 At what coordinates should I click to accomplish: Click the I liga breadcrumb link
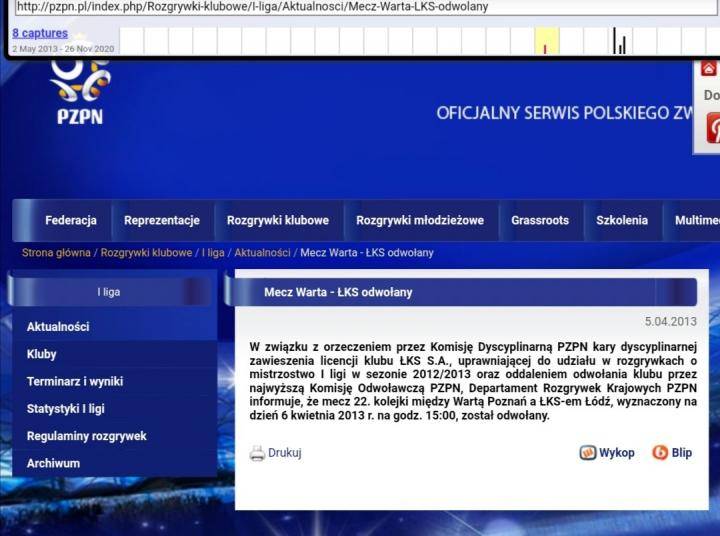(x=213, y=253)
